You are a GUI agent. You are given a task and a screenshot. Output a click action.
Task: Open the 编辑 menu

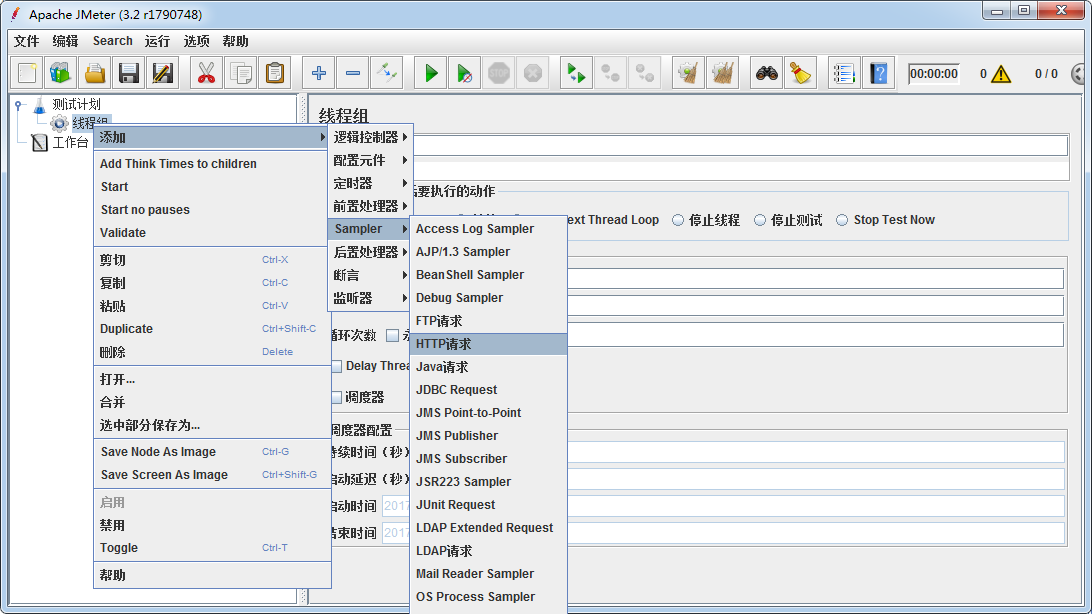click(65, 41)
